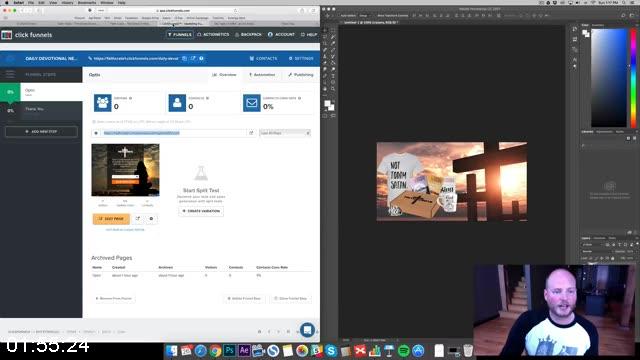Toggle Auto-Select checkbox in Photoshop options bar
This screenshot has width=640, height=360.
(340, 16)
